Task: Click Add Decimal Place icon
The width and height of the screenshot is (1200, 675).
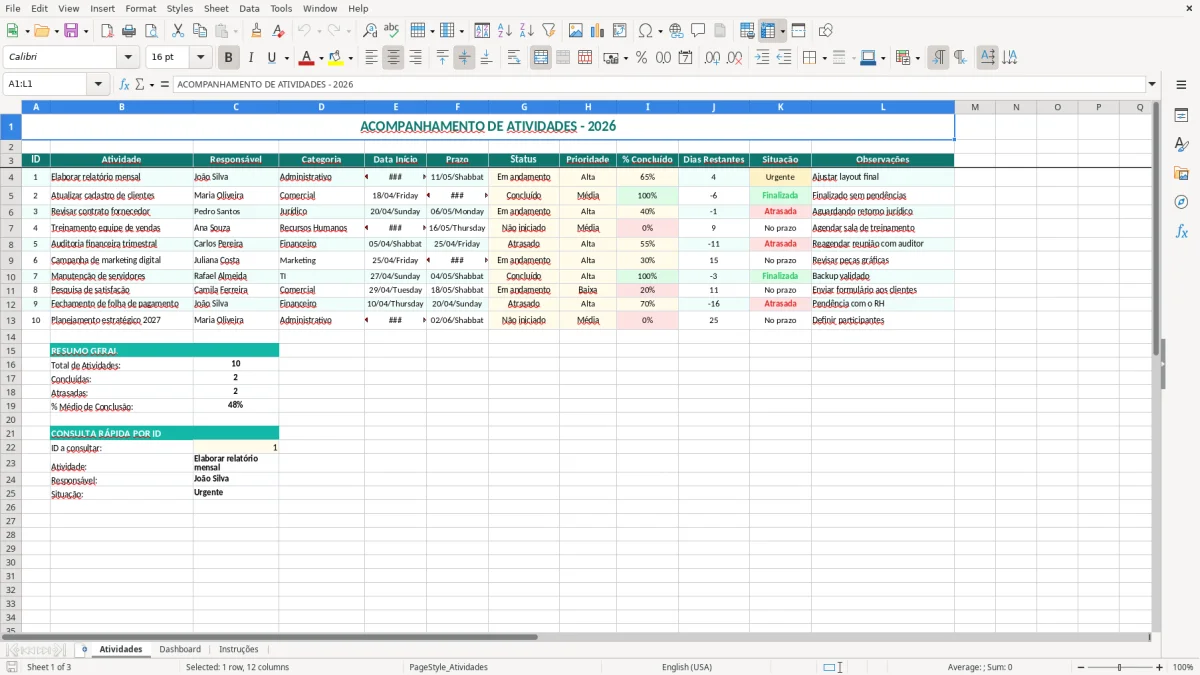Action: [x=713, y=58]
